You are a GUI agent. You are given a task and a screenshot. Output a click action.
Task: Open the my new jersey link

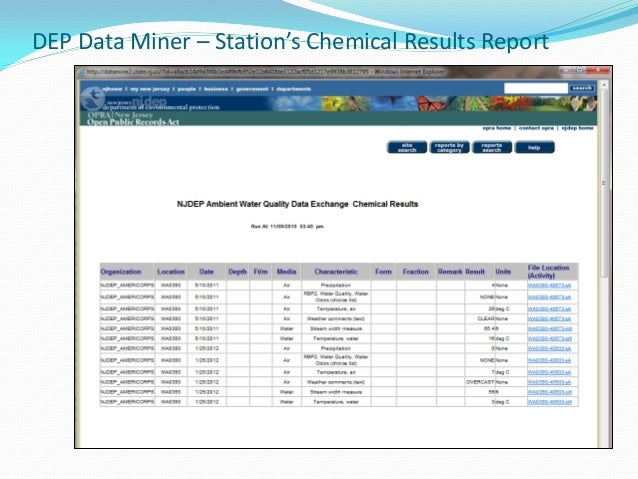point(150,89)
